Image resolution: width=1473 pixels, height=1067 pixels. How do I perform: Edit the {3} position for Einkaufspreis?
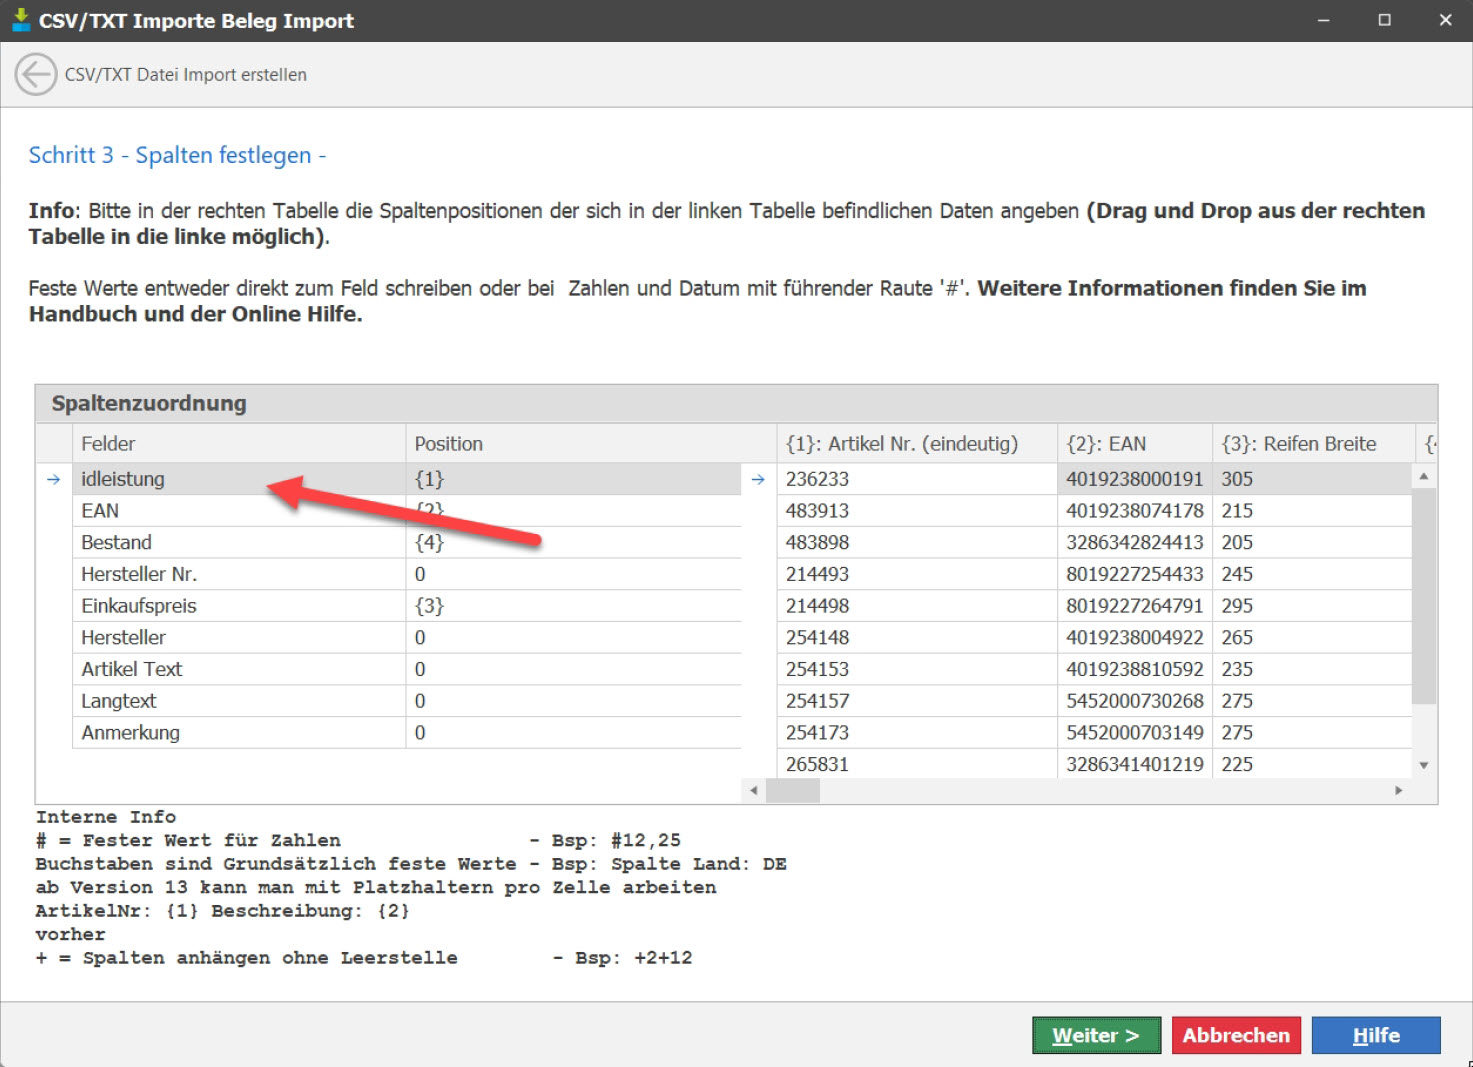(574, 606)
